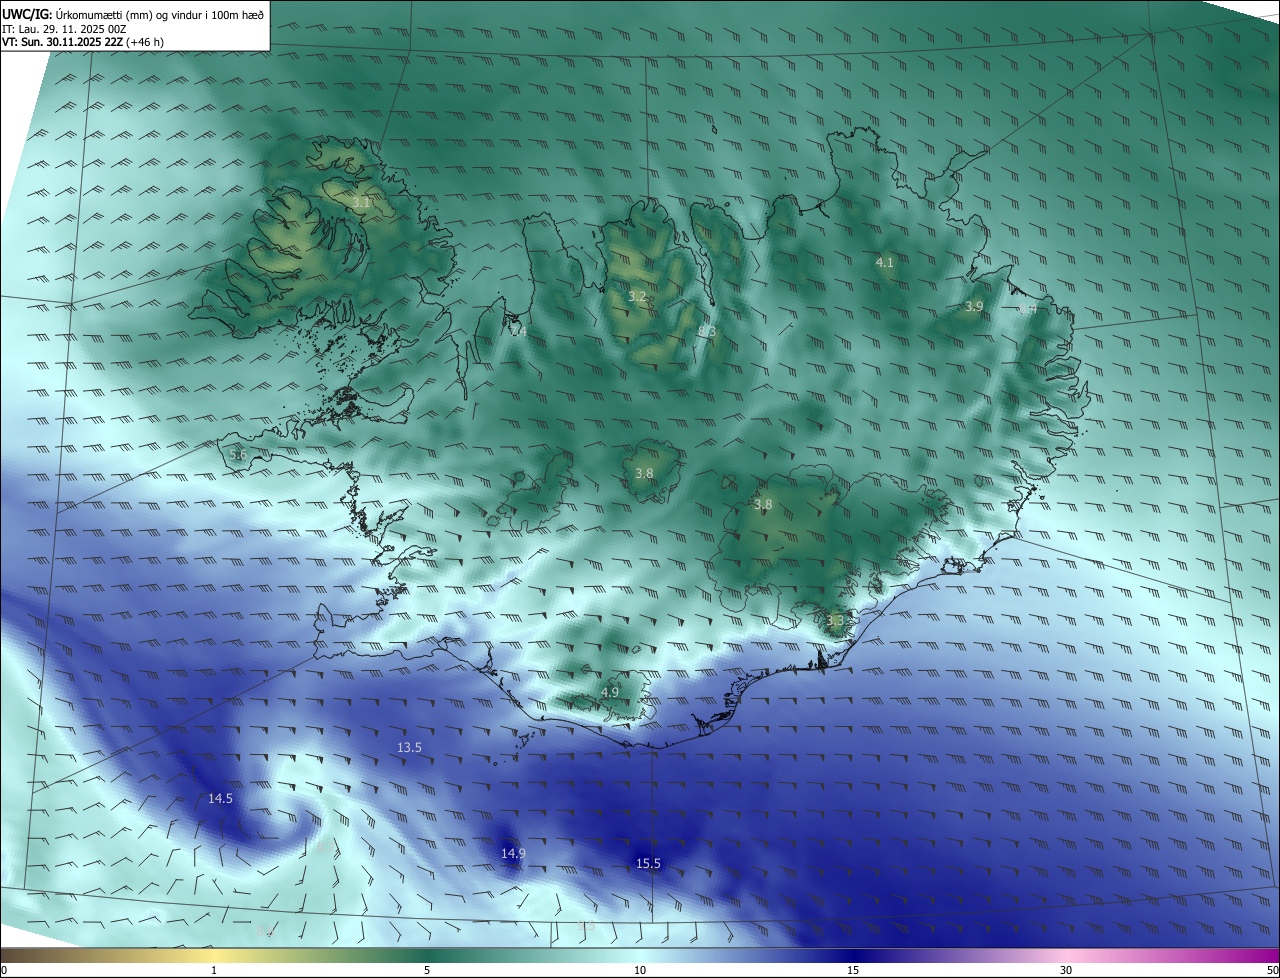Click the color scale label 15
This screenshot has width=1280, height=978.
(853, 970)
